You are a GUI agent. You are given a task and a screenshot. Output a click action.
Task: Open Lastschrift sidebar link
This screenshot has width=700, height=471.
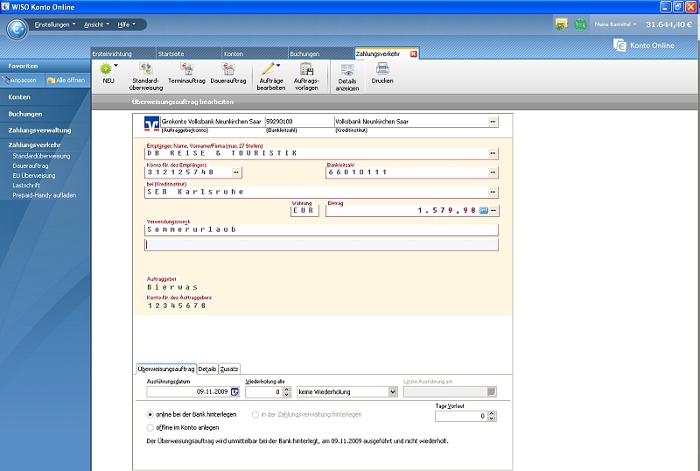coord(26,185)
